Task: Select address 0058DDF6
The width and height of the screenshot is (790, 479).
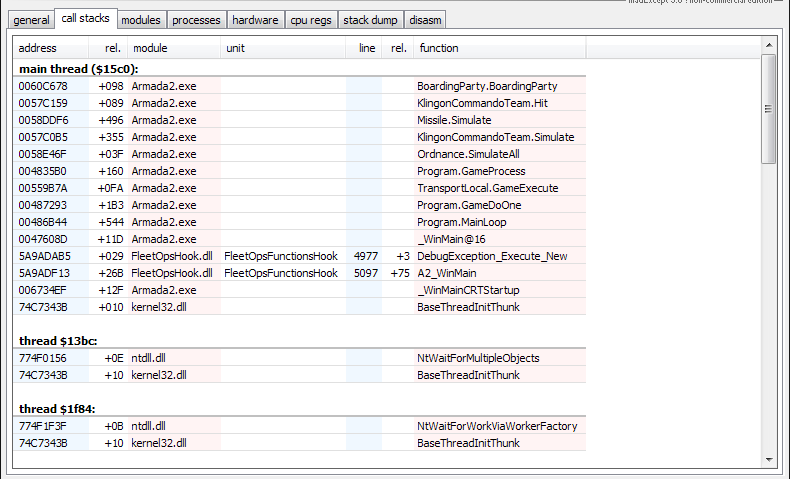Action: pyautogui.click(x=43, y=120)
